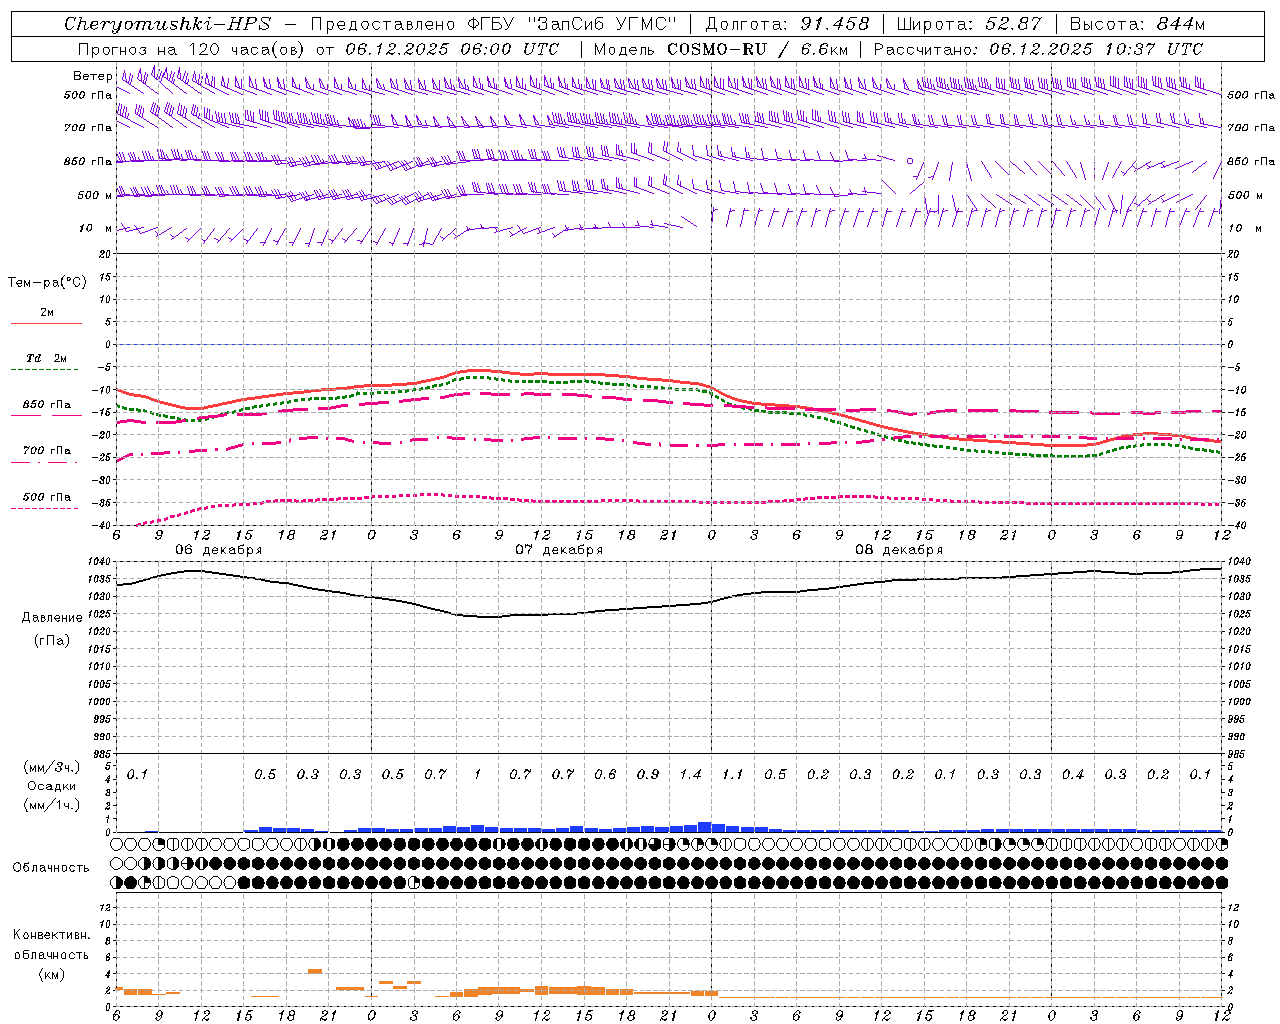1280x1024 pixels.
Task: Click the date label '08 декабря'
Action: pyautogui.click(x=899, y=550)
